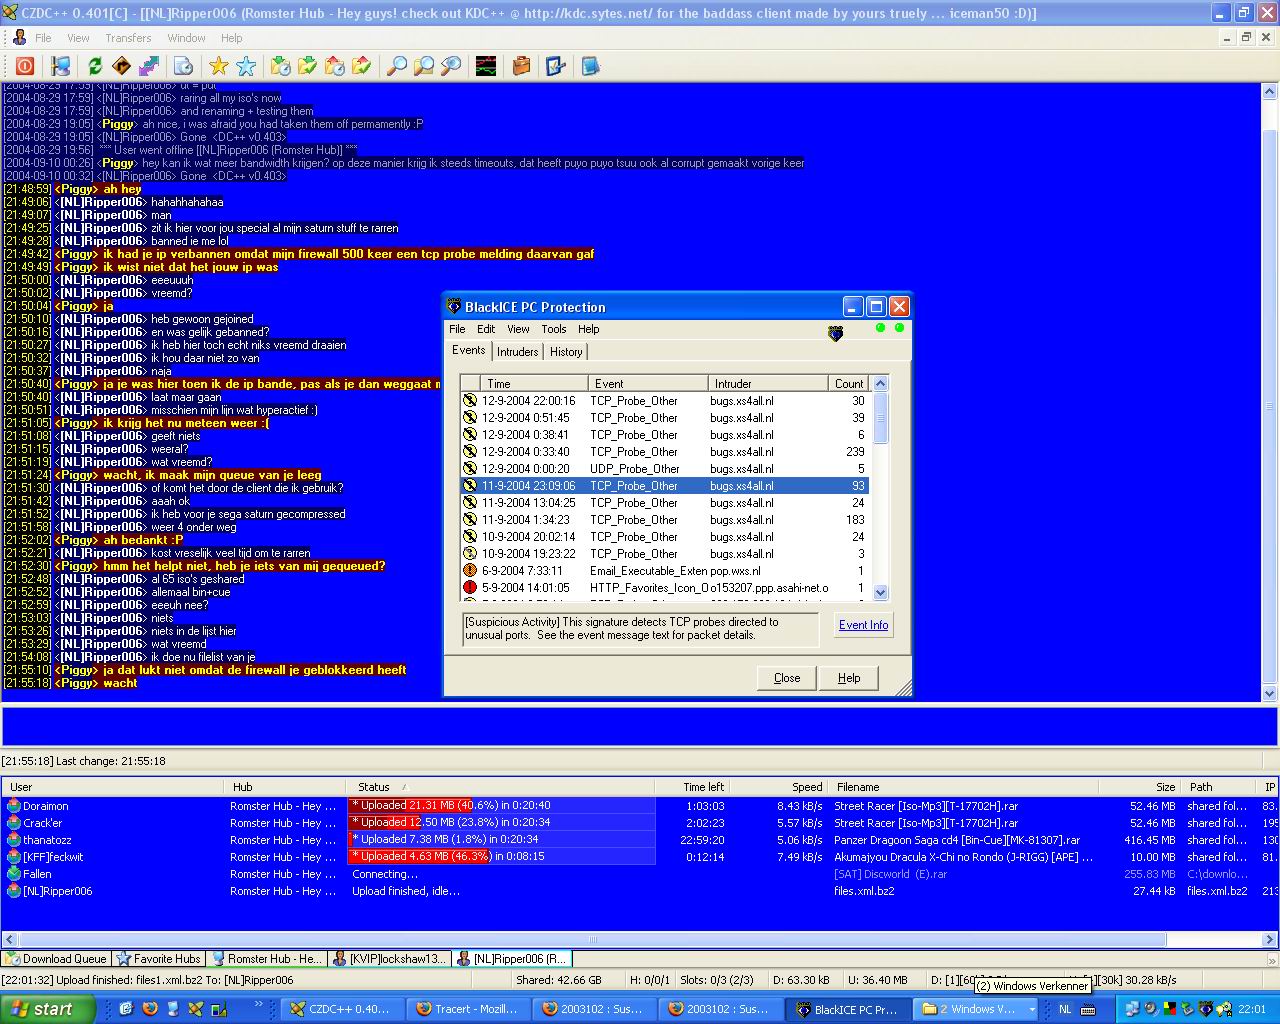
Task: Switch to Intruders tab in BlackICE
Action: pos(517,352)
